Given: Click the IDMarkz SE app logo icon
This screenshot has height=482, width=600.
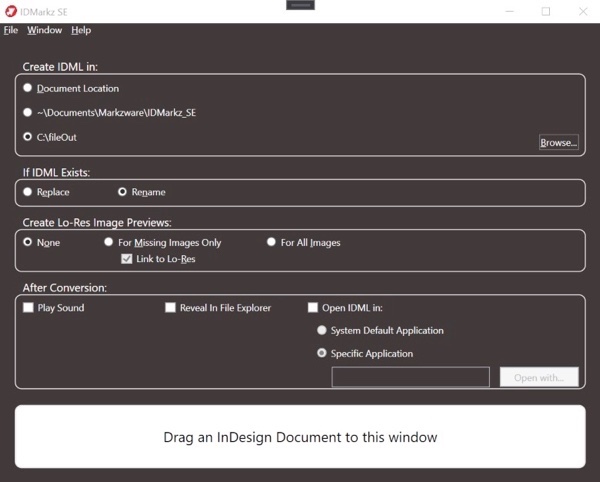Looking at the screenshot, I should (11, 11).
